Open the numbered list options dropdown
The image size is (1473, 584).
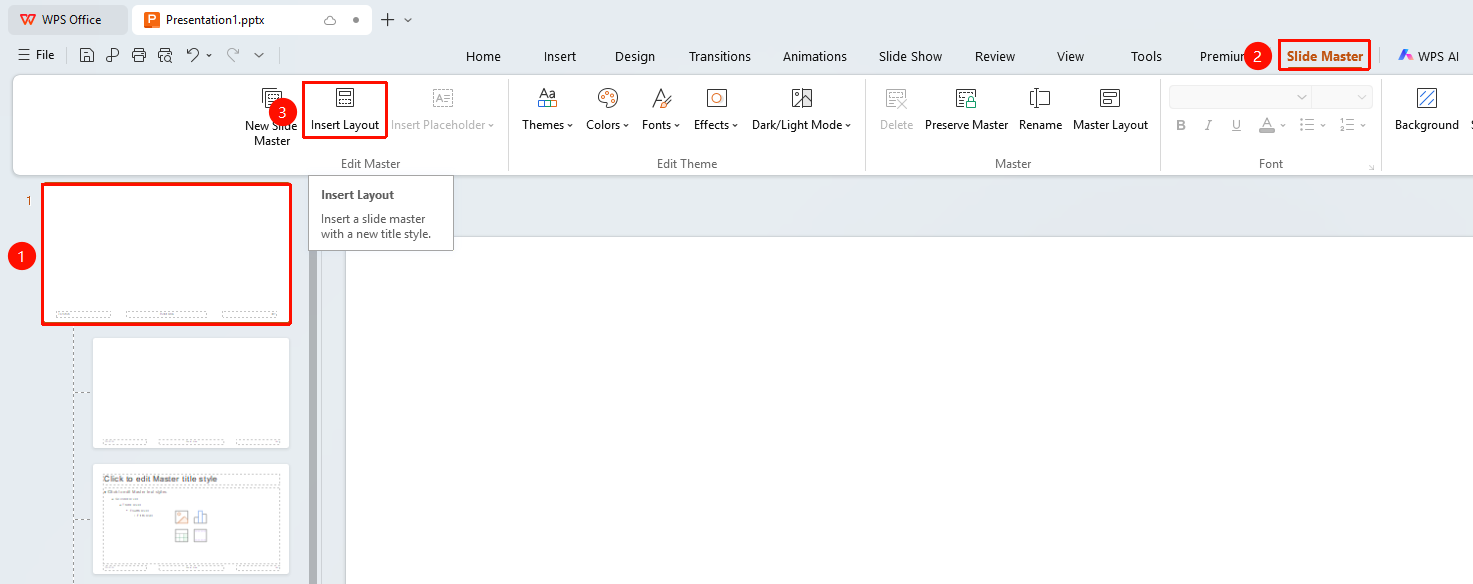click(x=1365, y=125)
